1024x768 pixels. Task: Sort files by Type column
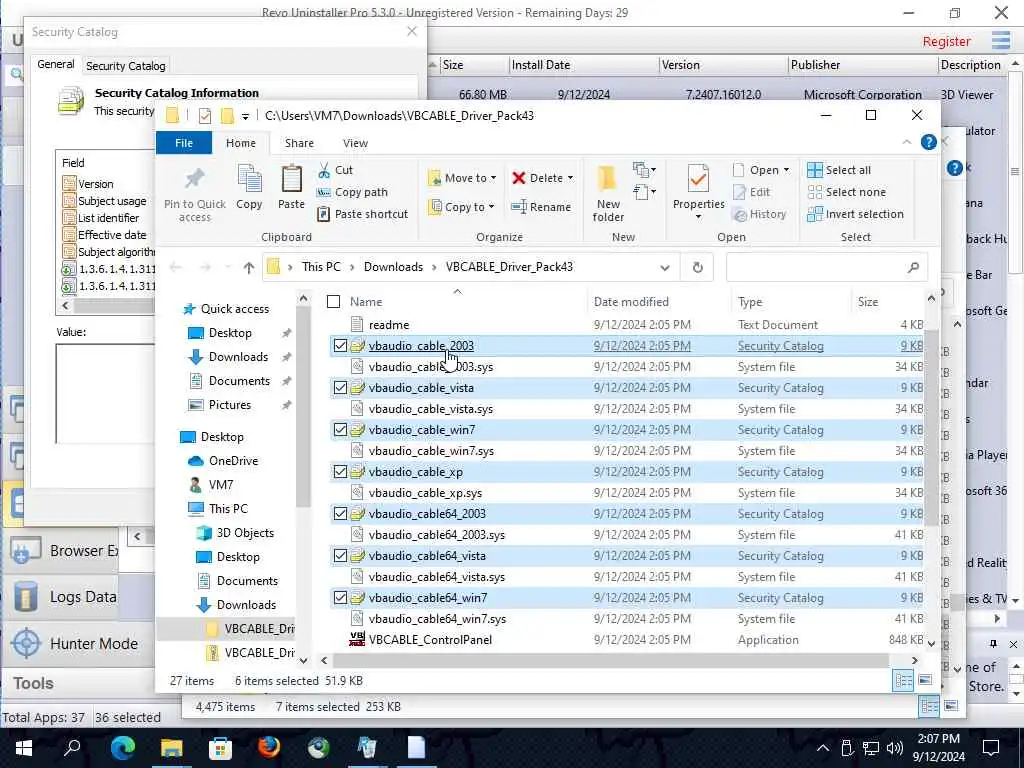pos(790,302)
